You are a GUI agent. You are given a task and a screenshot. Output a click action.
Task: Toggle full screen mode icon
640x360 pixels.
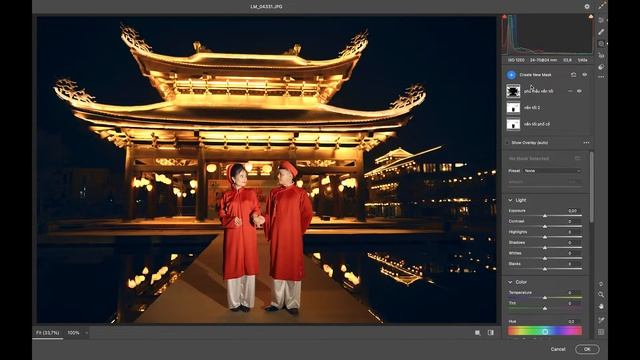pos(602,6)
